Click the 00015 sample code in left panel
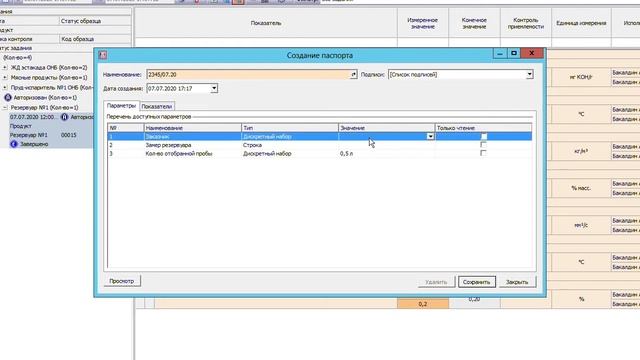 click(x=69, y=135)
